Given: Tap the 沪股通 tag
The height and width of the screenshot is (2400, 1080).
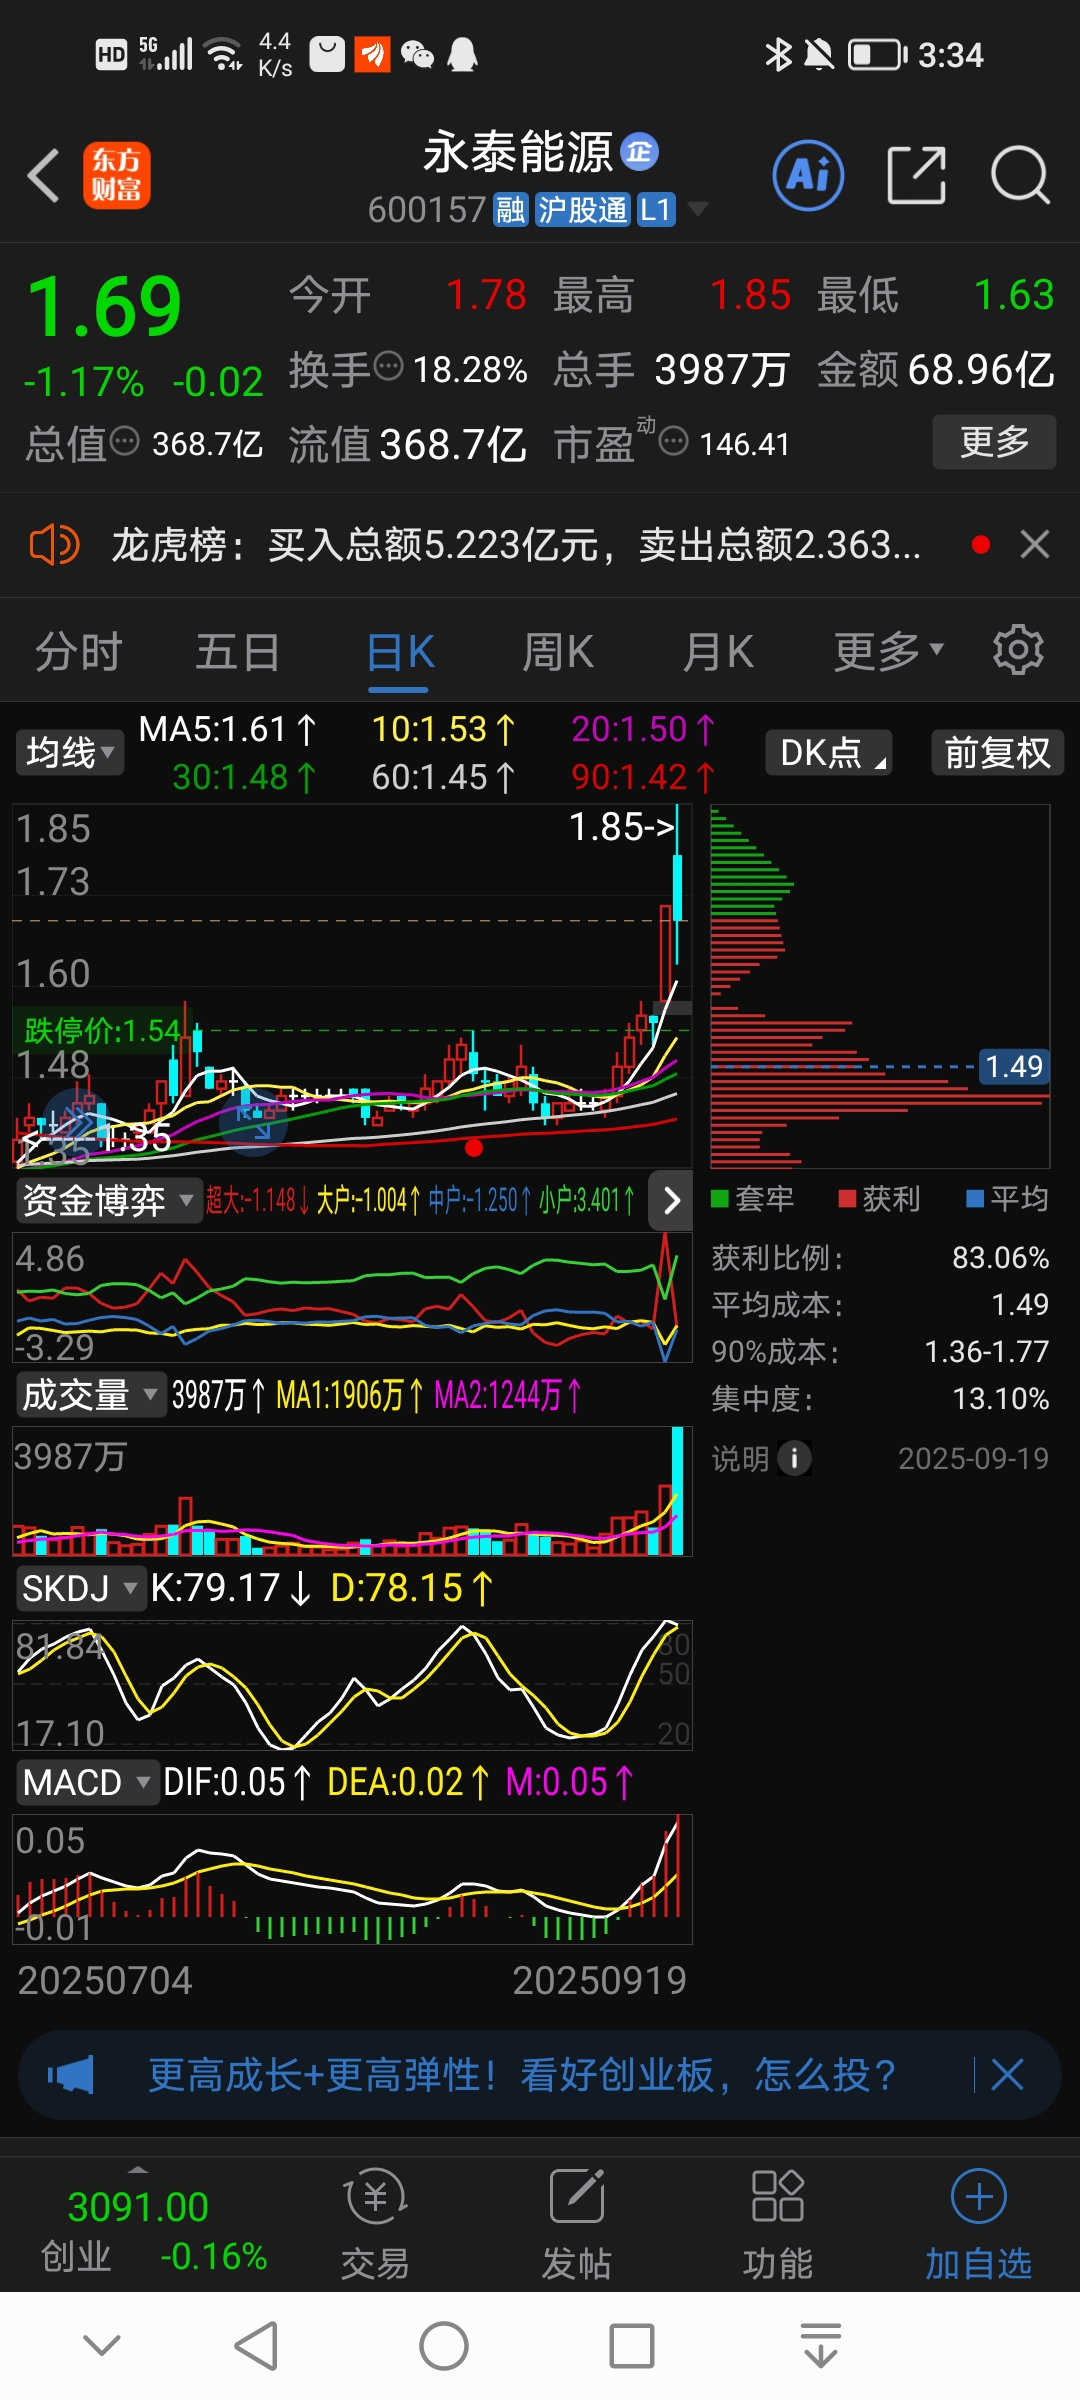Looking at the screenshot, I should (583, 210).
